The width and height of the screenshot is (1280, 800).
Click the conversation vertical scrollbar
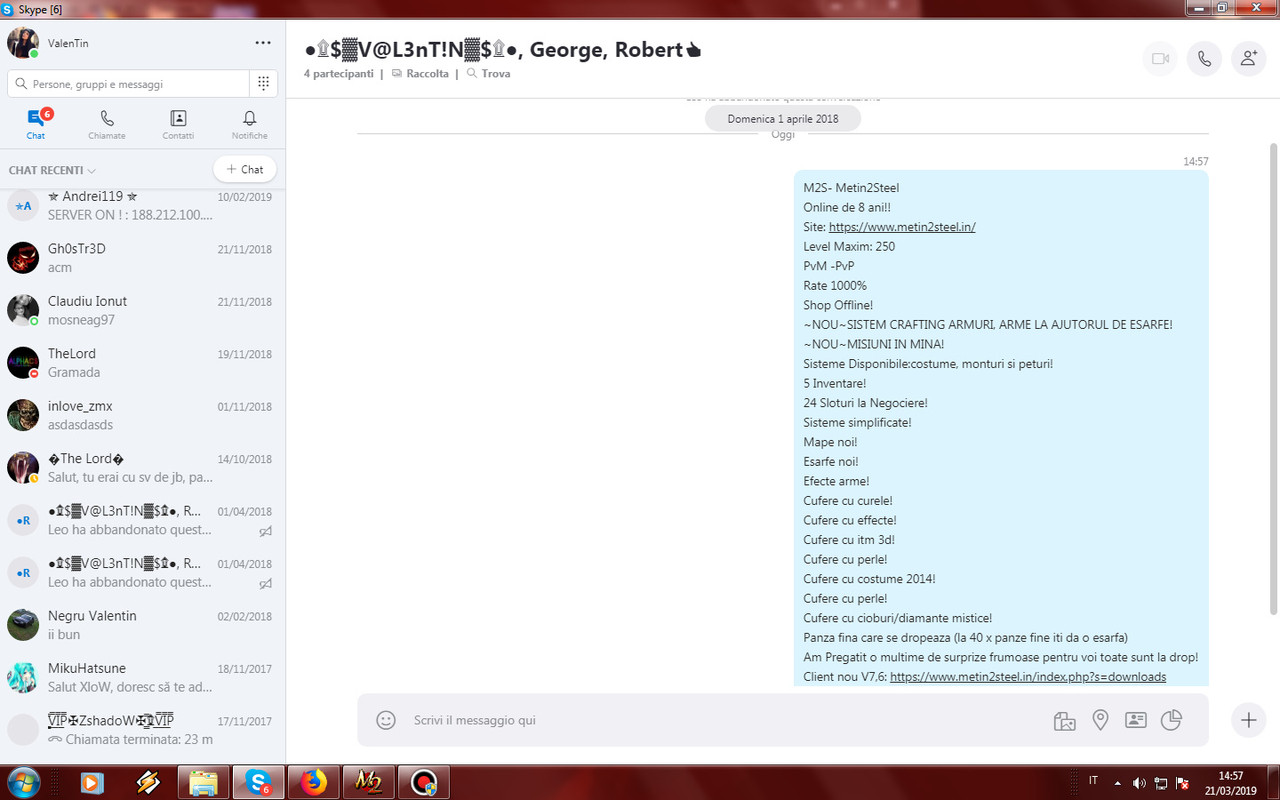pos(1273,380)
